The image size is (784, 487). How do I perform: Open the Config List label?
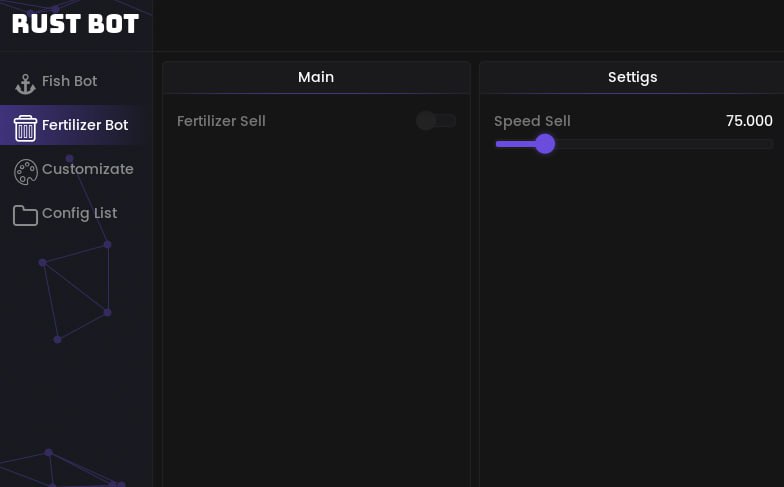[x=79, y=213]
